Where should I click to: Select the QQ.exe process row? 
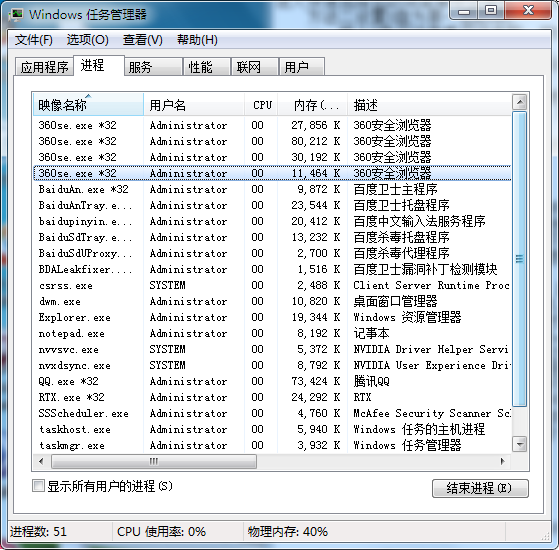pos(272,381)
